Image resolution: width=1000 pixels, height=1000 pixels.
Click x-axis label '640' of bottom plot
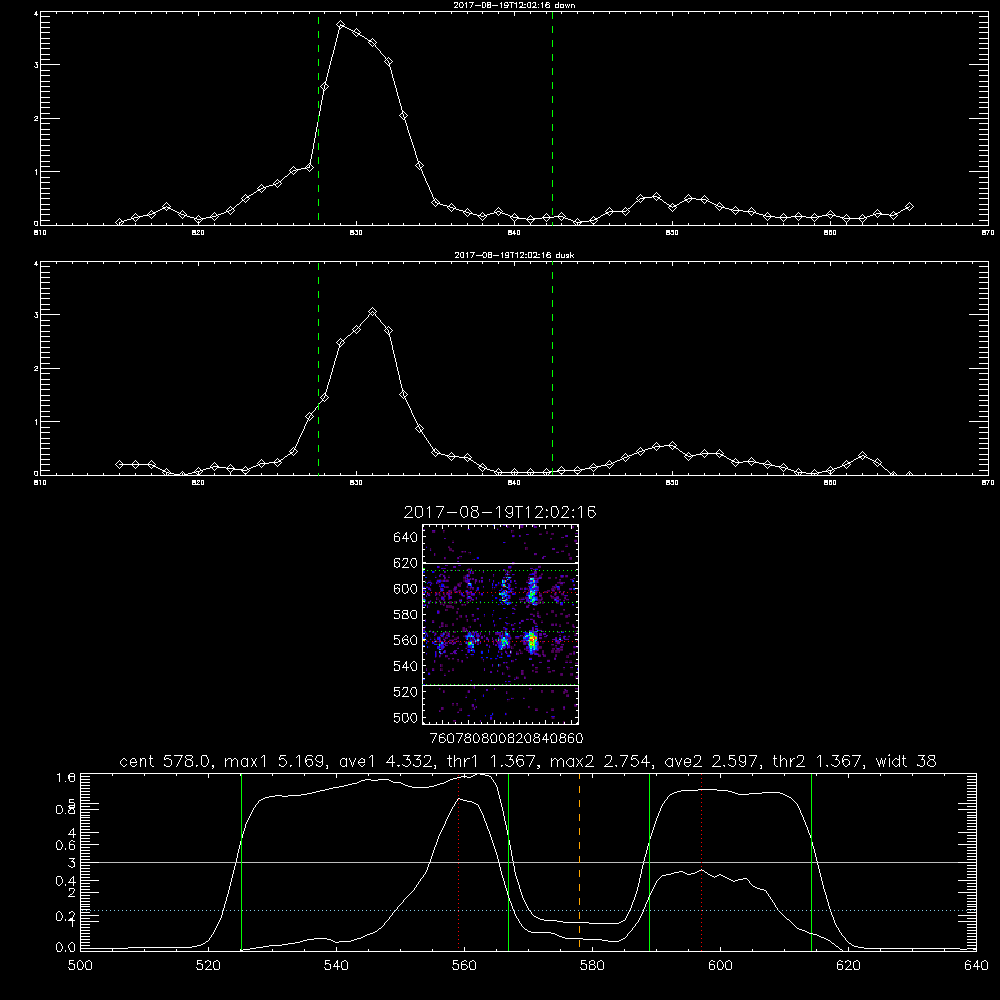tap(976, 966)
